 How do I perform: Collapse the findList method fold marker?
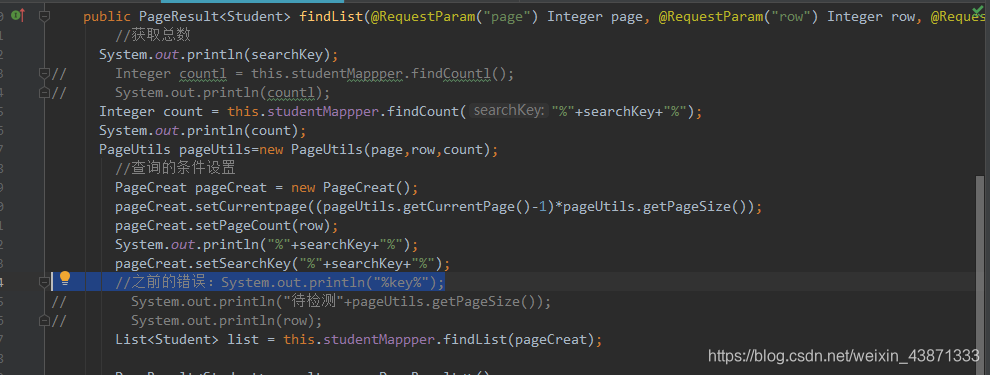coord(44,16)
